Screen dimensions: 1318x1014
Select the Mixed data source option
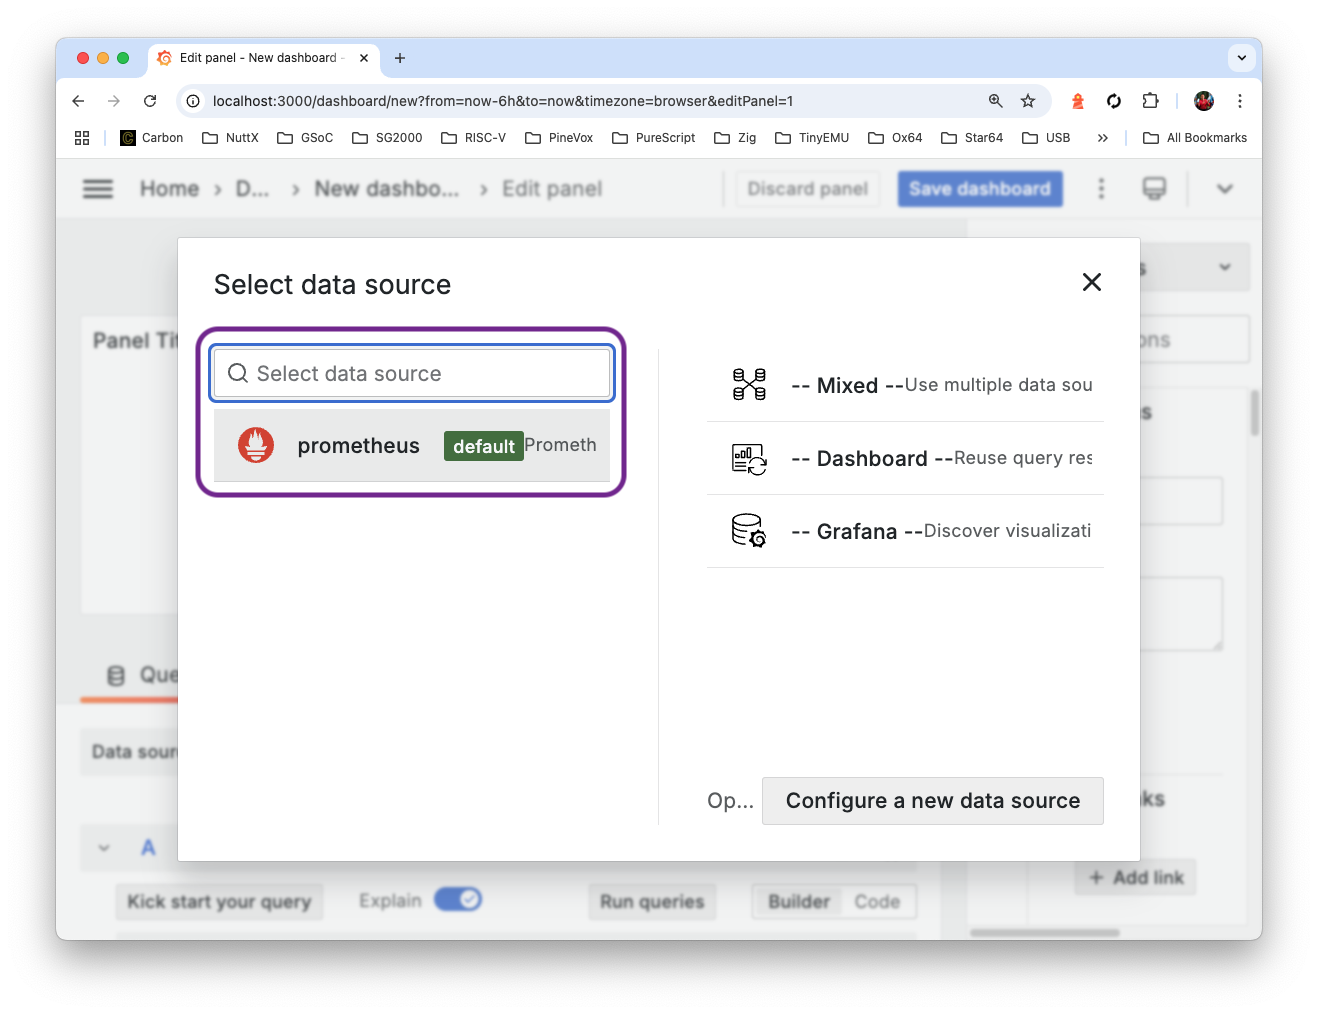point(905,385)
